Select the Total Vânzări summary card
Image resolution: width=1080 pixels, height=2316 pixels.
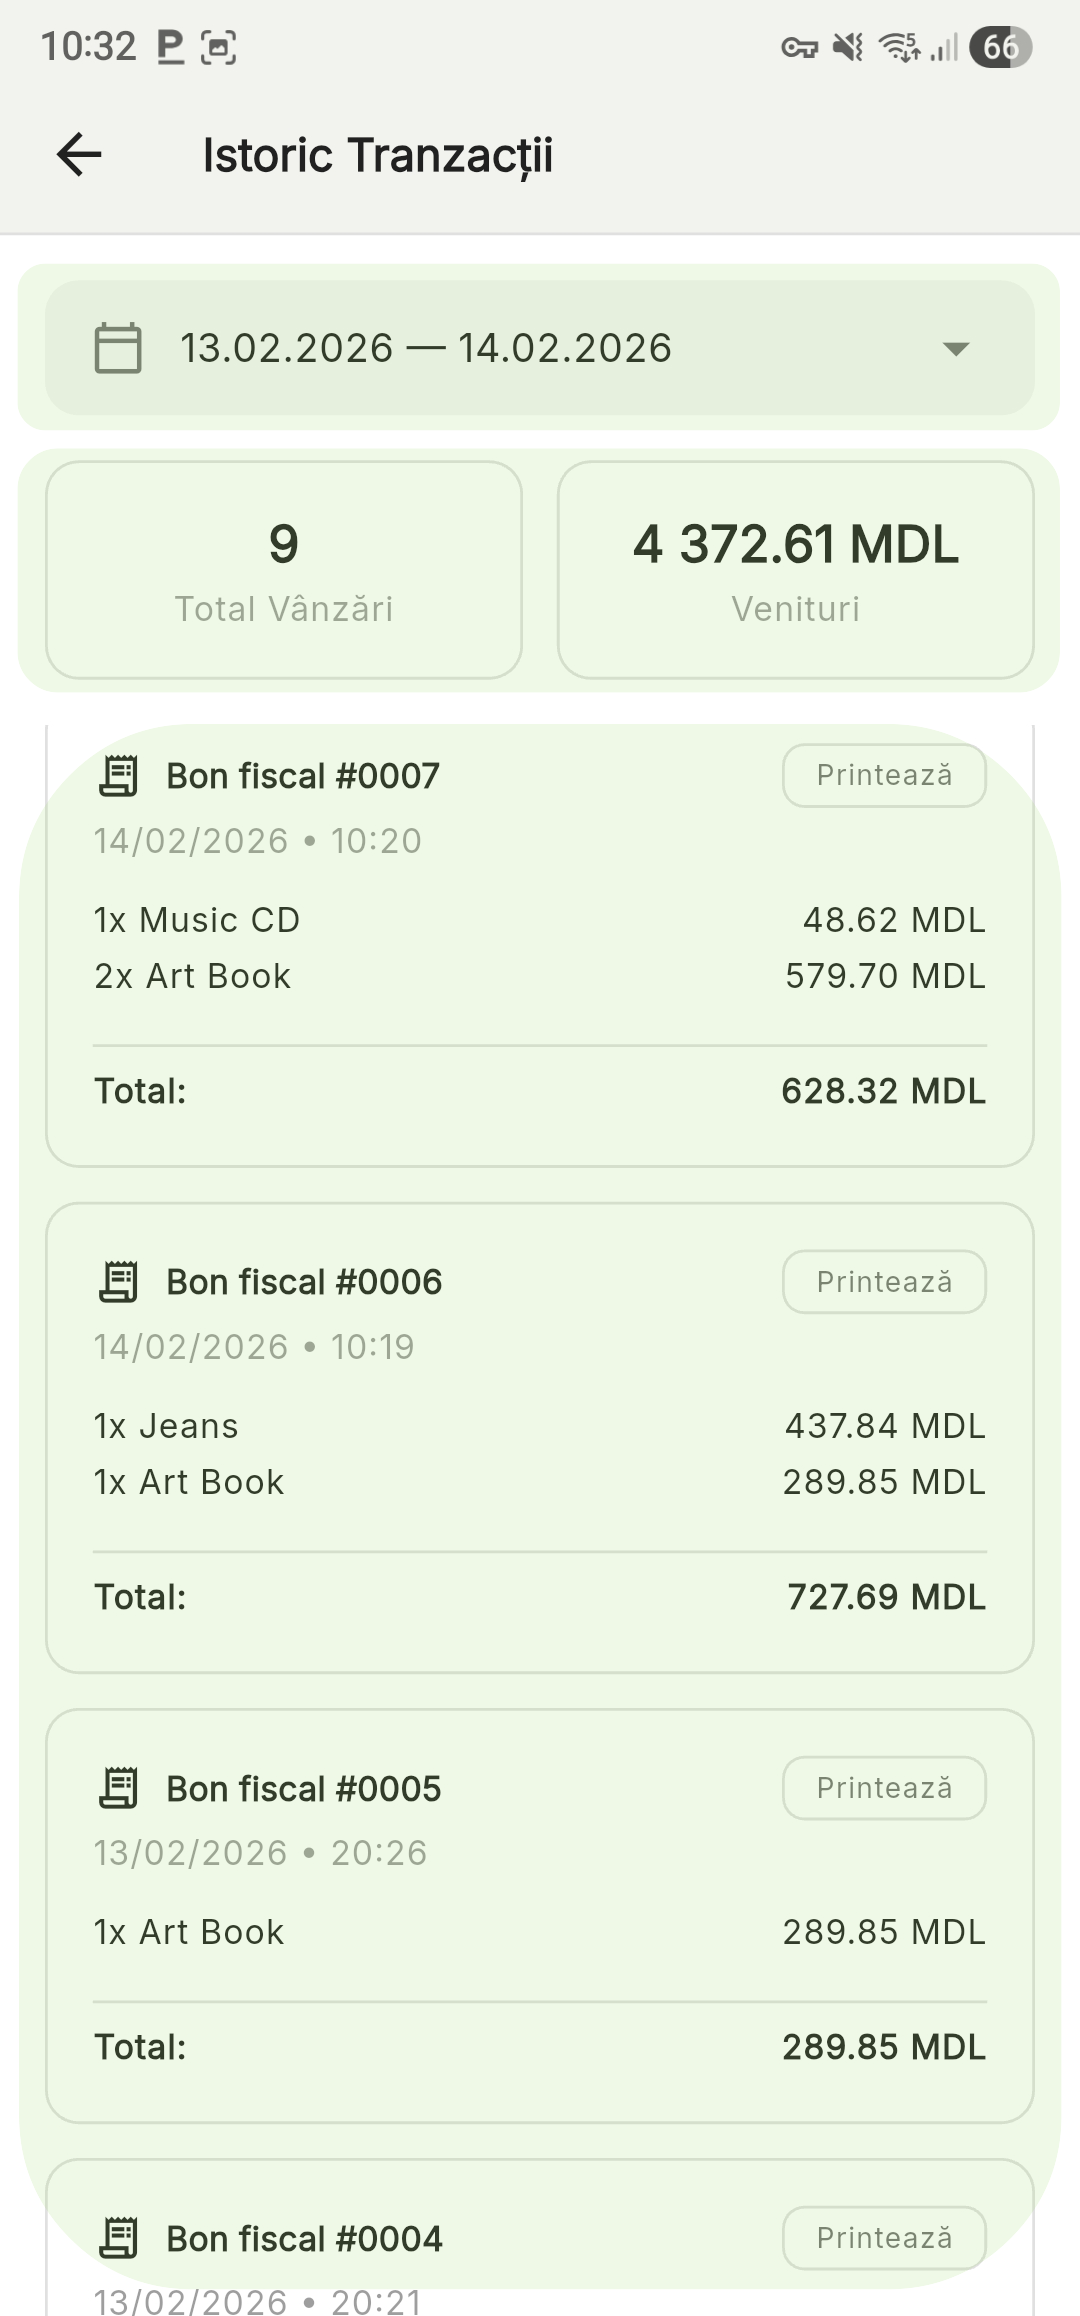click(284, 570)
